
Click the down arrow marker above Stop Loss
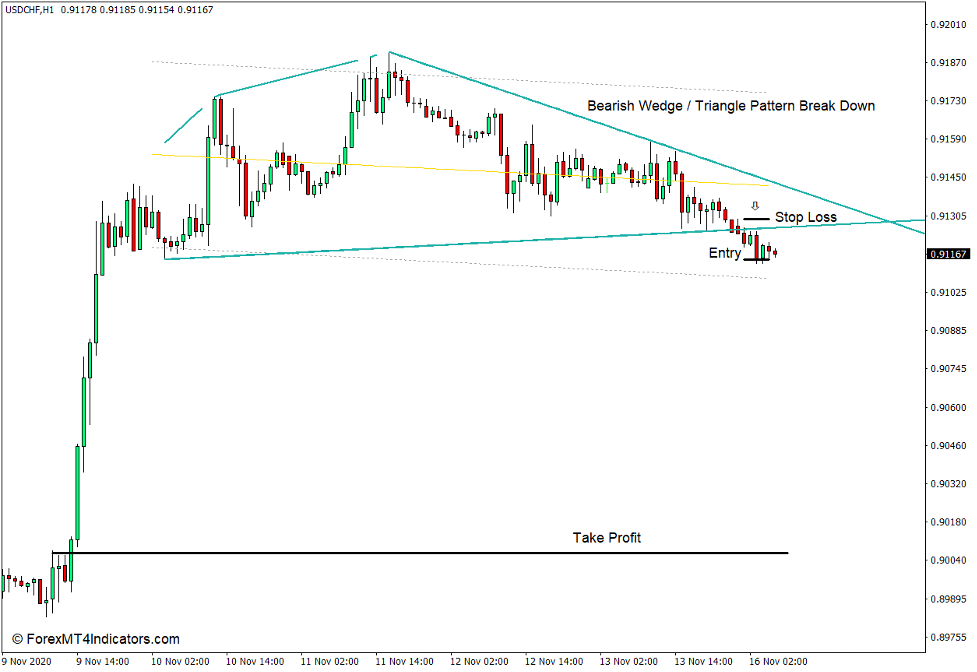coord(755,206)
